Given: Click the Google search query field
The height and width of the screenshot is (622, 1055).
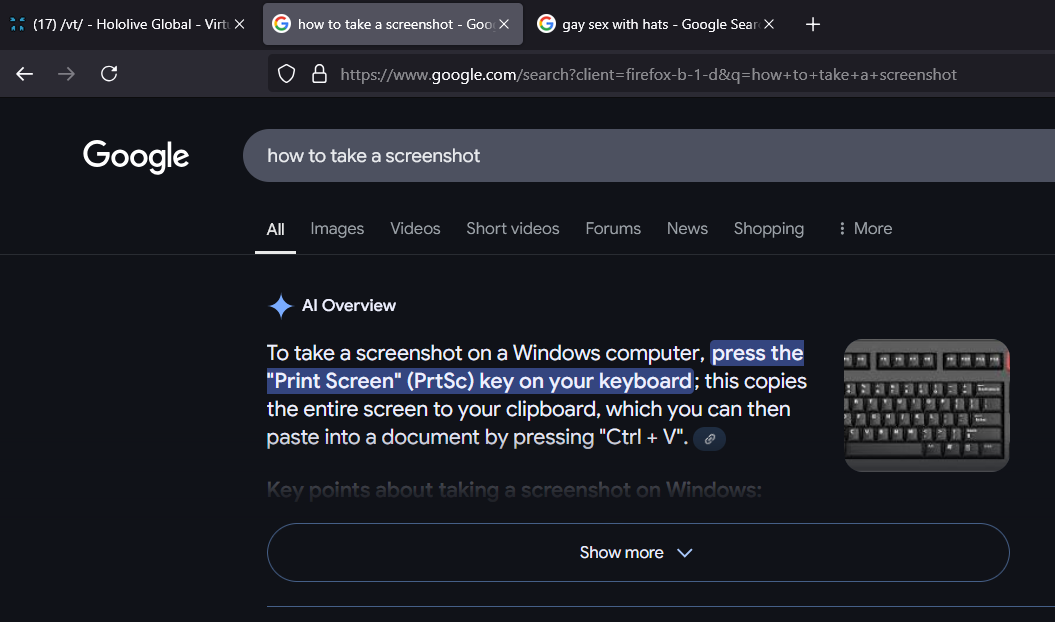Looking at the screenshot, I should pos(600,156).
